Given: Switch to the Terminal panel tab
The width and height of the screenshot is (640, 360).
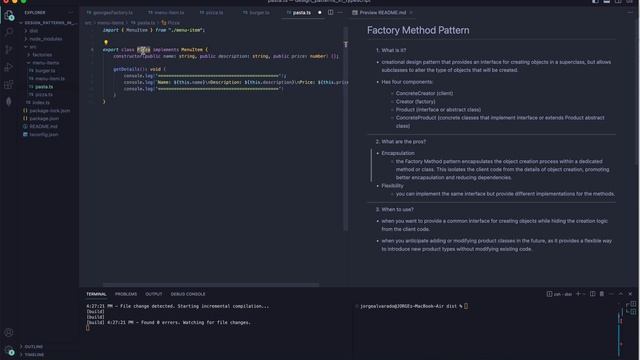Looking at the screenshot, I should coord(96,294).
